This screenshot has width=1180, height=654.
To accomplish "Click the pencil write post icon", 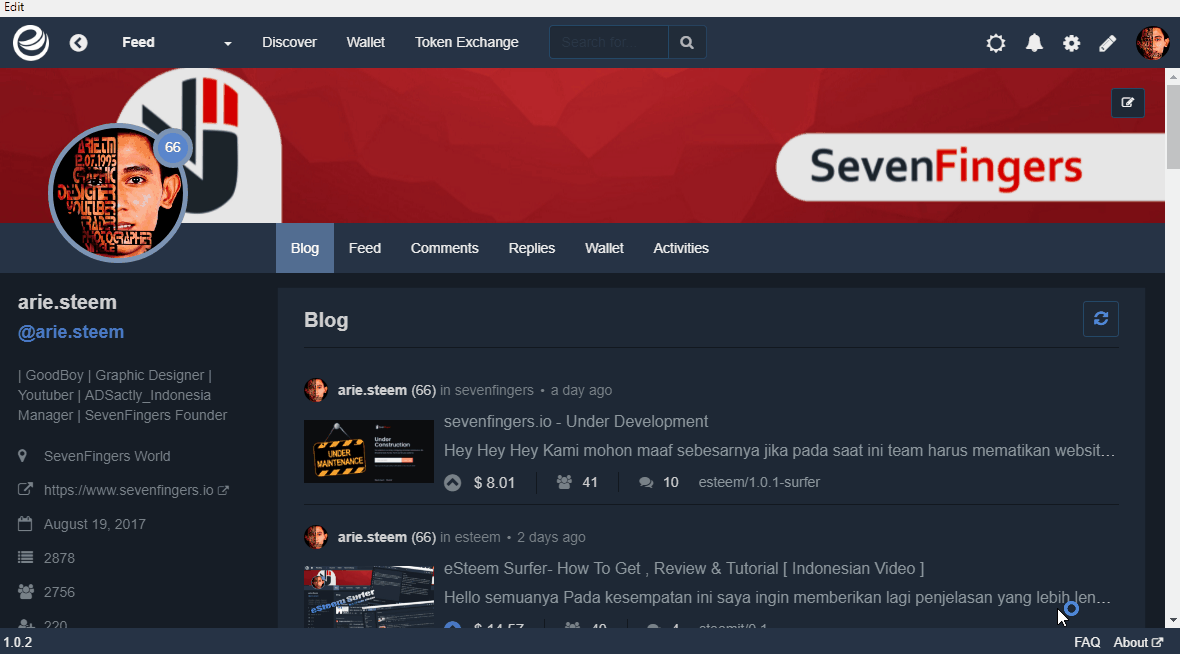I will (x=1108, y=43).
